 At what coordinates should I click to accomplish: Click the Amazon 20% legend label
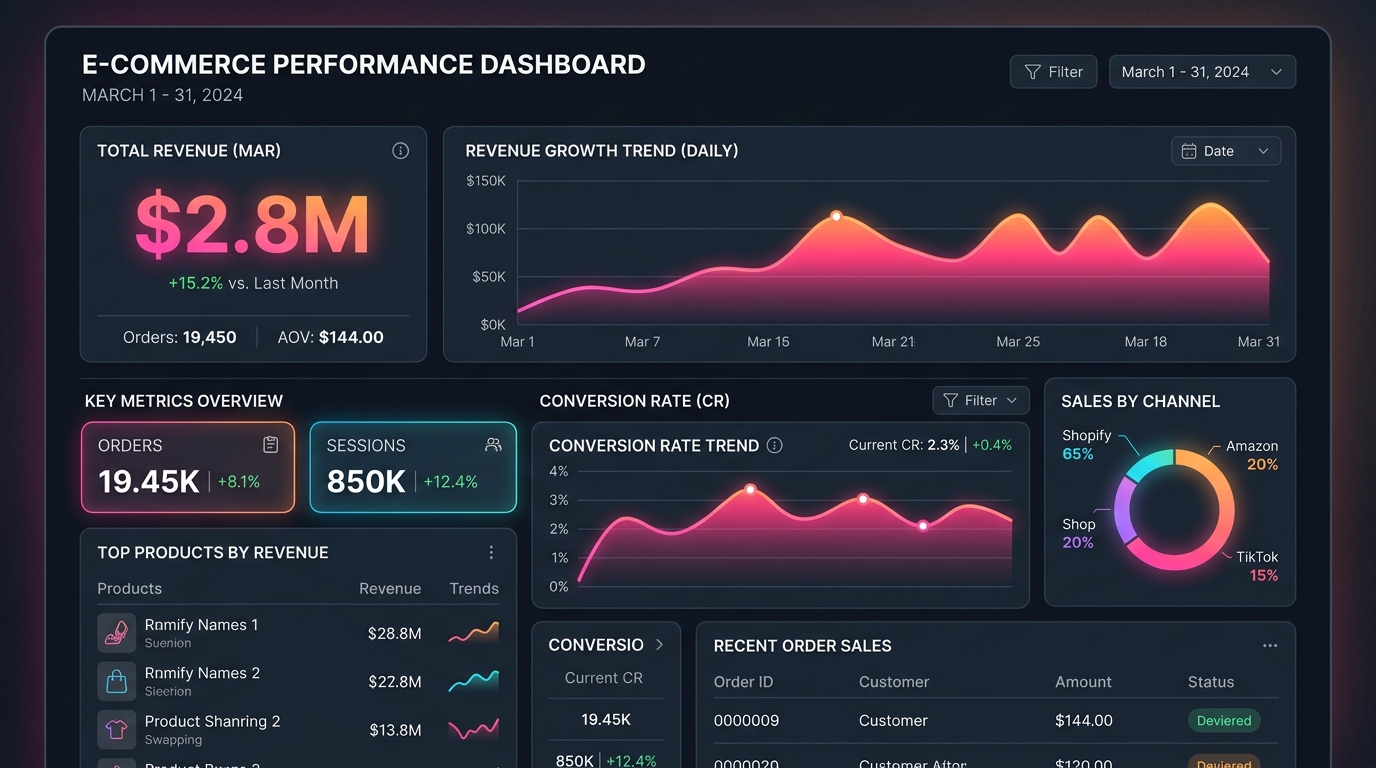tap(1252, 455)
